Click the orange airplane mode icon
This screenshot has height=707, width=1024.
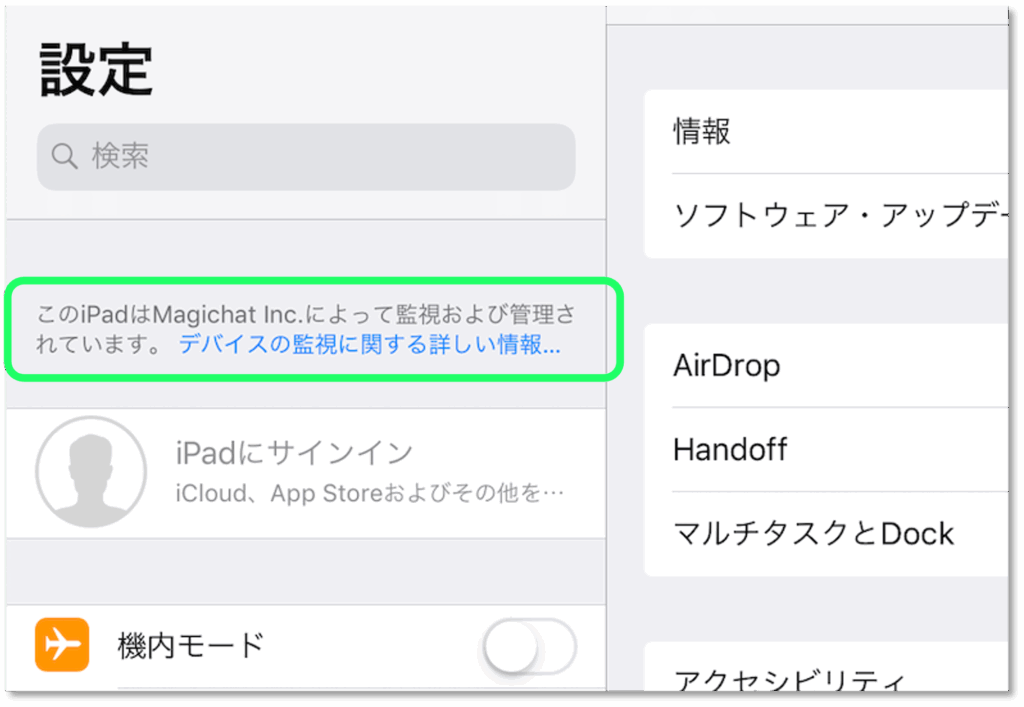tap(62, 644)
